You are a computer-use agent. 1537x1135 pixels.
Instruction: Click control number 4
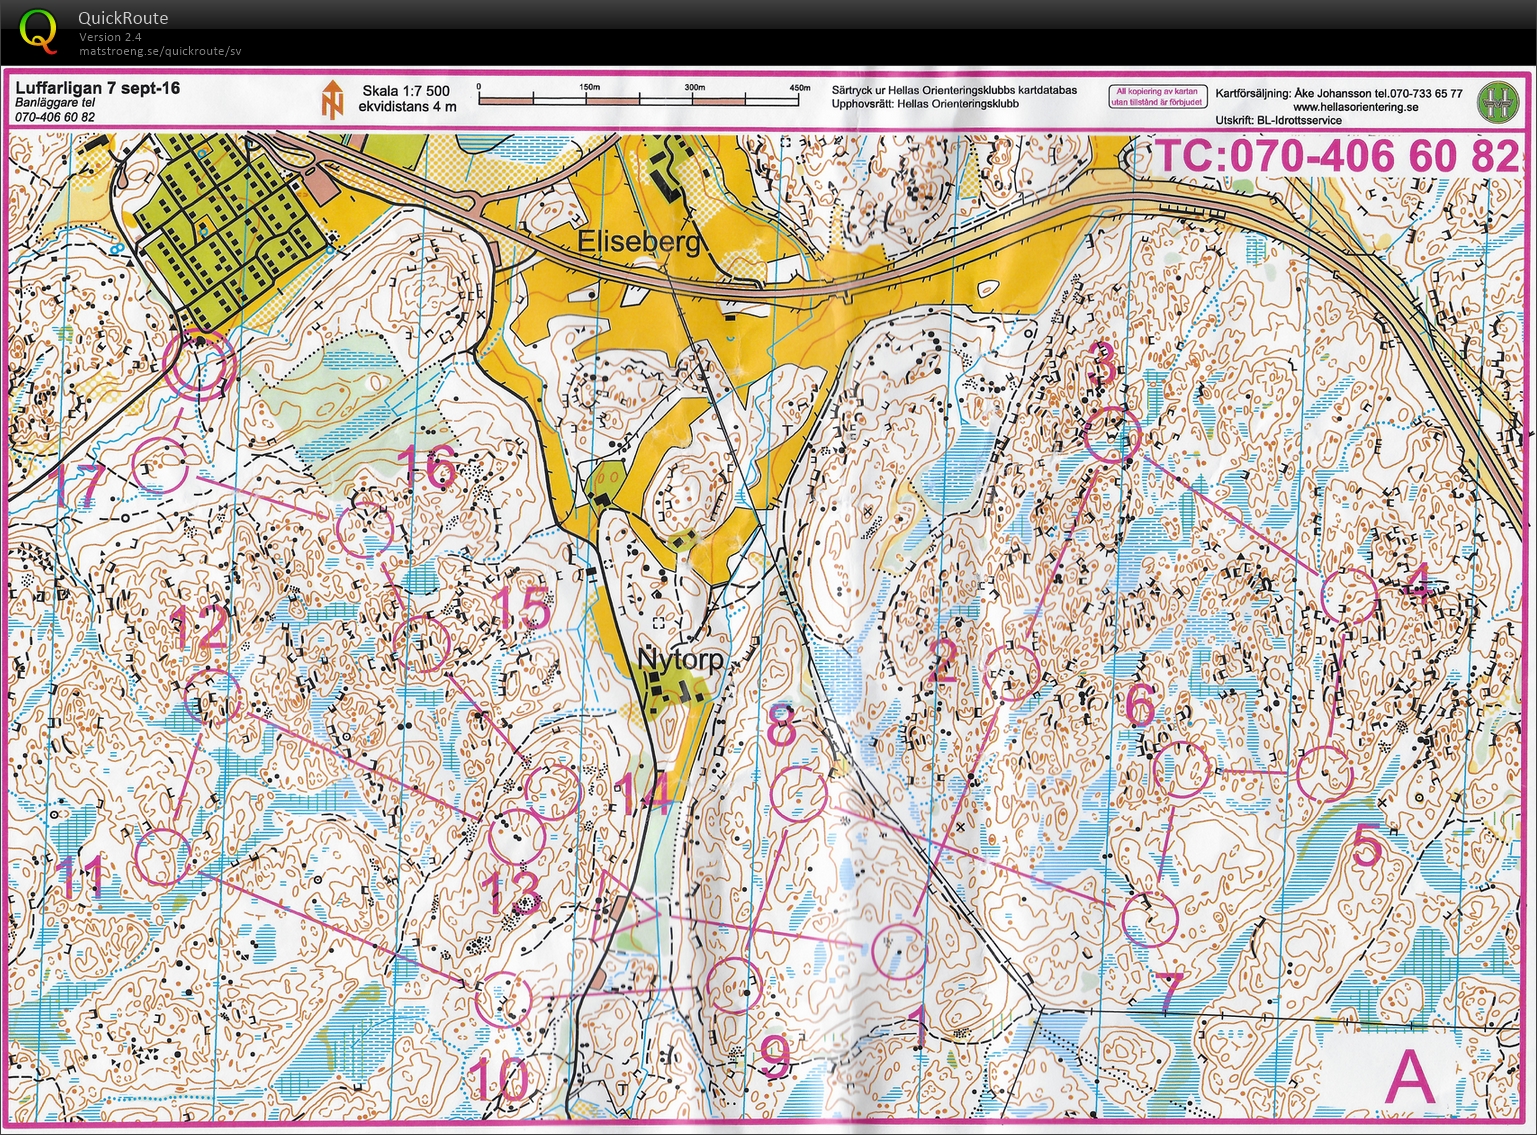point(1418,583)
